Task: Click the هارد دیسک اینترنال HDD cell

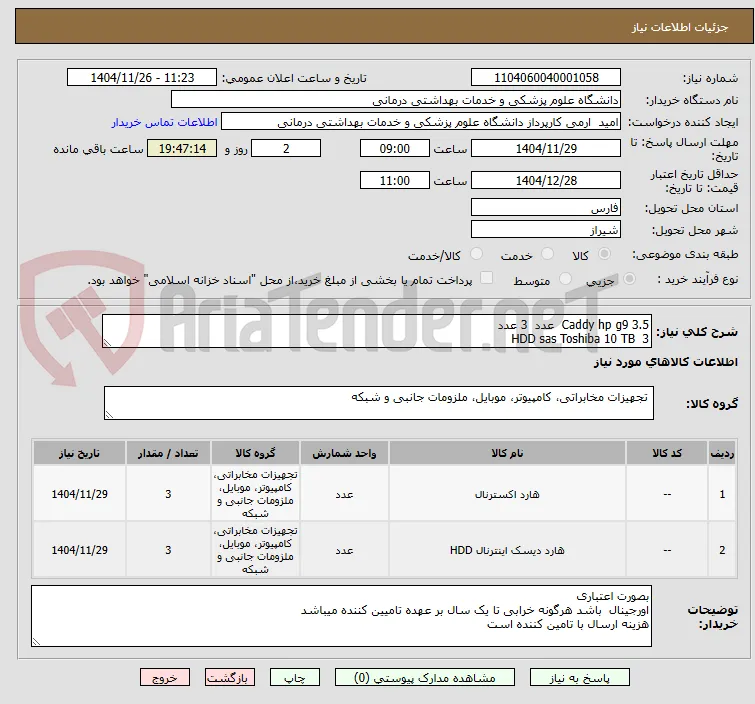Action: coord(507,550)
